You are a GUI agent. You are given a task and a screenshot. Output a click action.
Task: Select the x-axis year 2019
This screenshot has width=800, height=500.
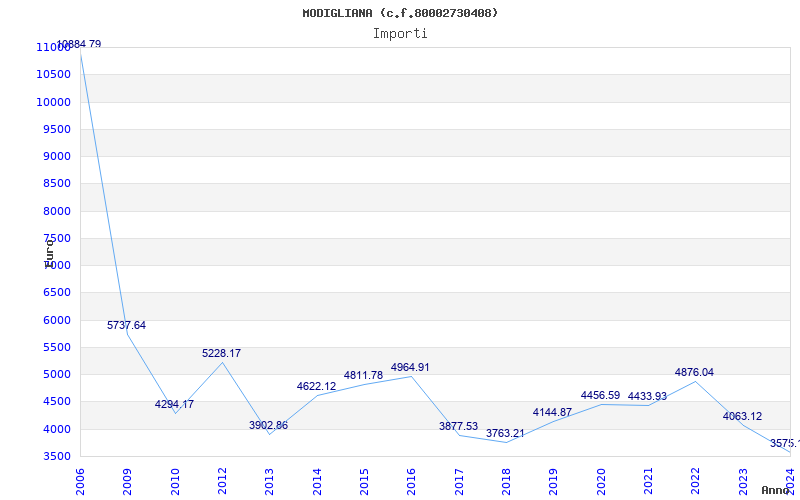coord(554,482)
